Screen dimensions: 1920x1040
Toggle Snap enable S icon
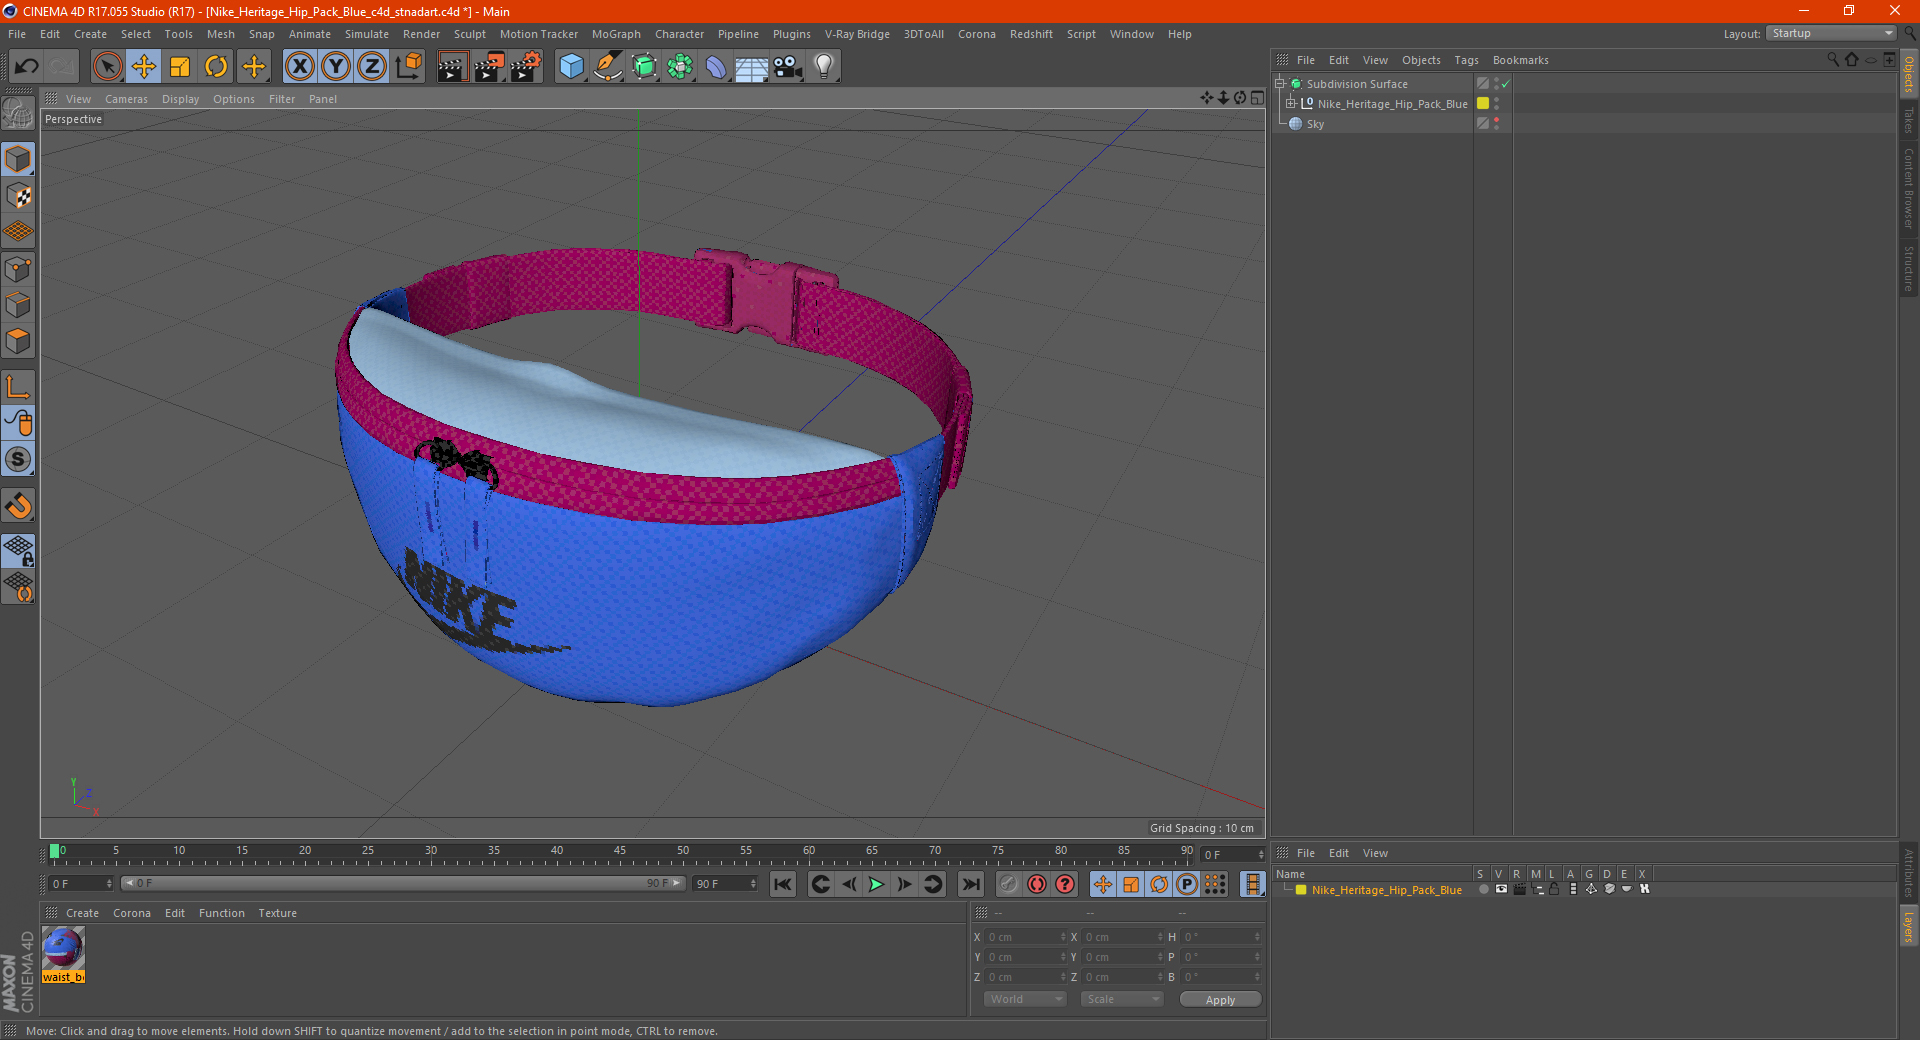click(x=18, y=460)
